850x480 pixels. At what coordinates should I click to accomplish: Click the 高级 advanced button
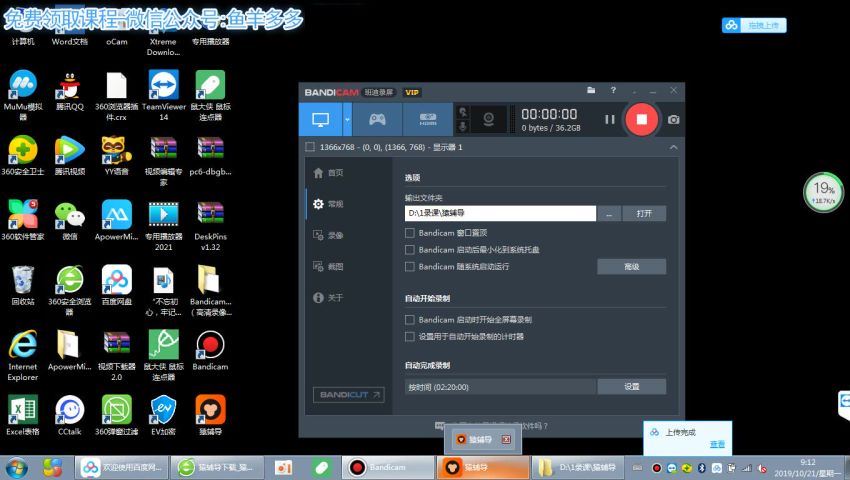click(x=632, y=267)
